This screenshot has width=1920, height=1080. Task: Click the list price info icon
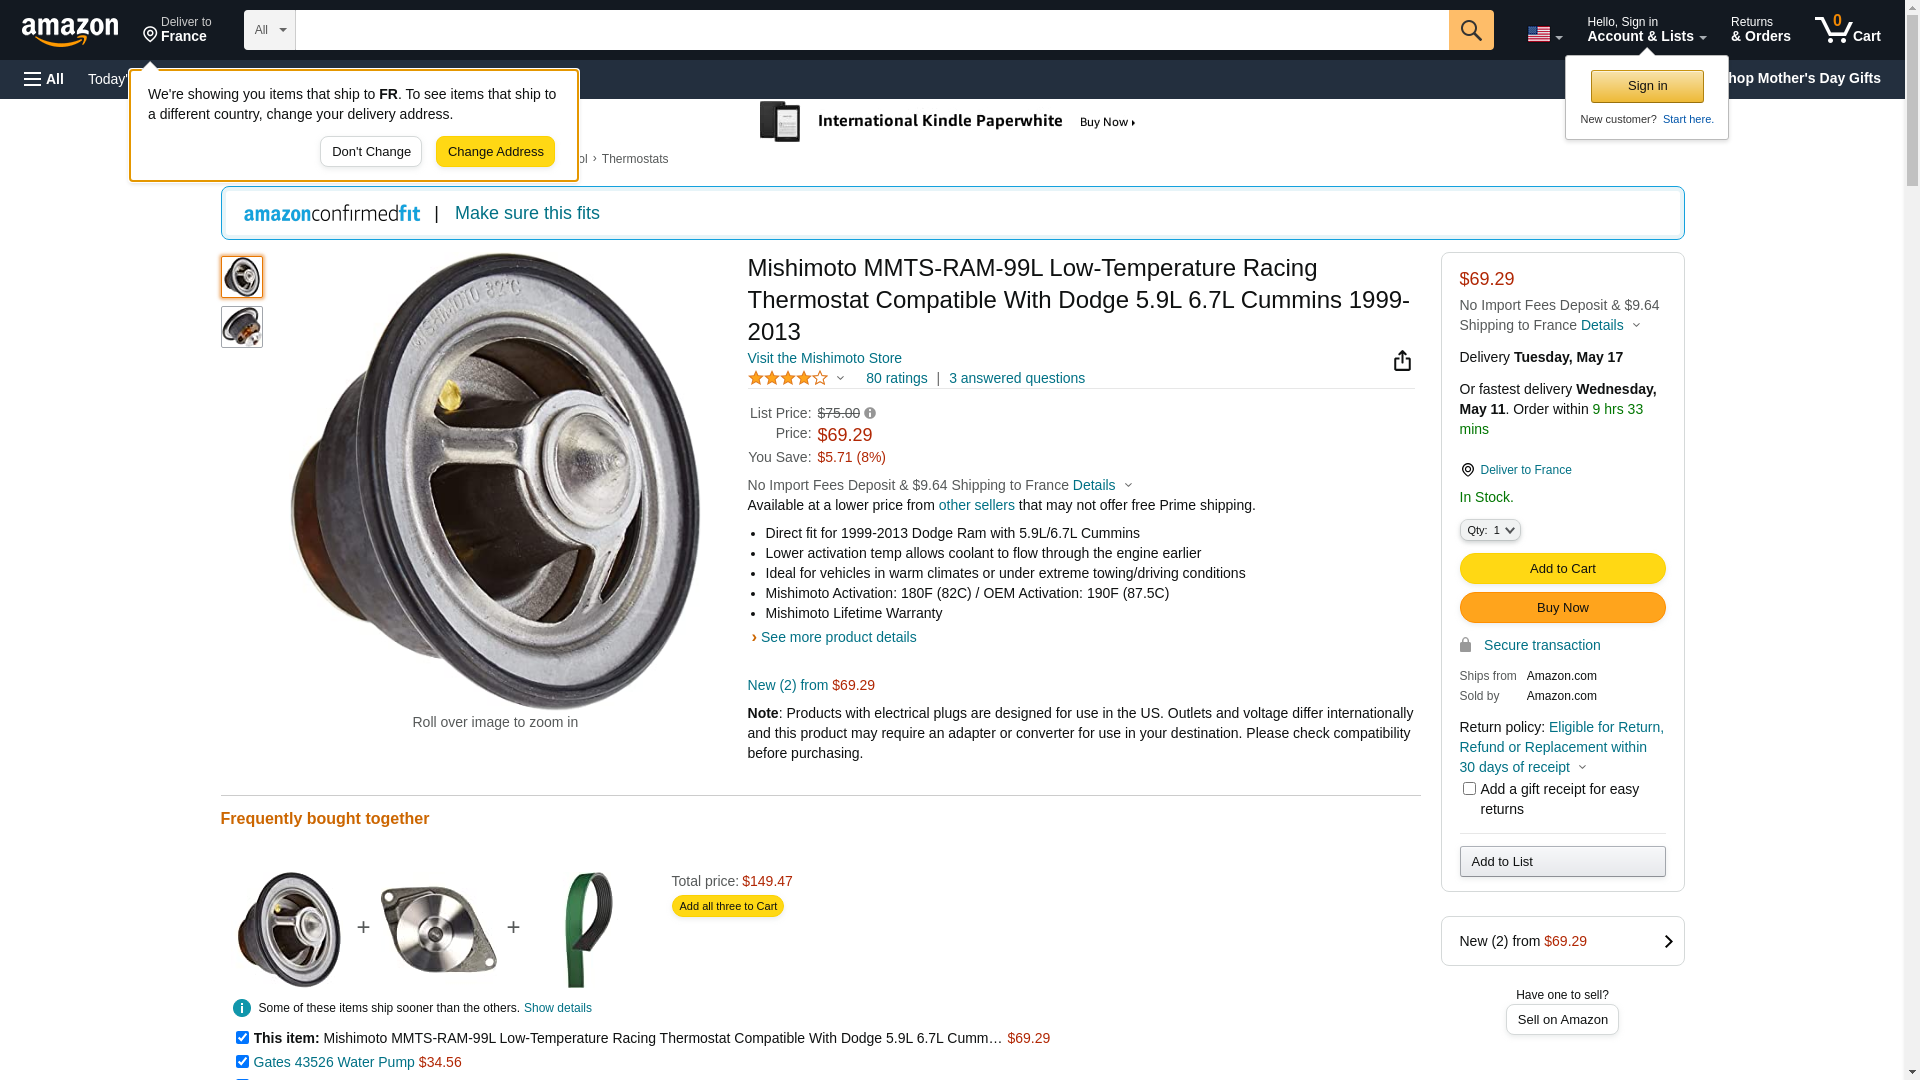pyautogui.click(x=870, y=413)
